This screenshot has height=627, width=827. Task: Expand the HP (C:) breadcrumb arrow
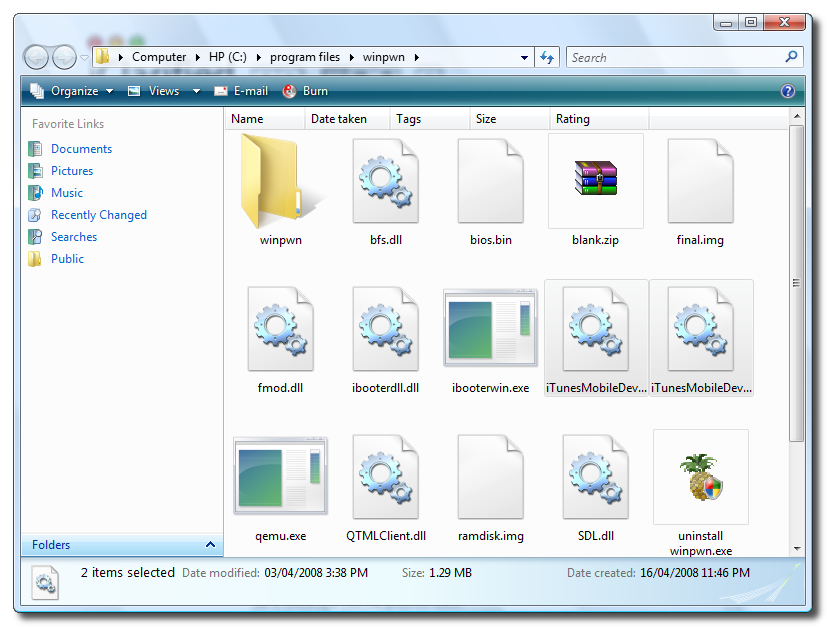pyautogui.click(x=258, y=57)
